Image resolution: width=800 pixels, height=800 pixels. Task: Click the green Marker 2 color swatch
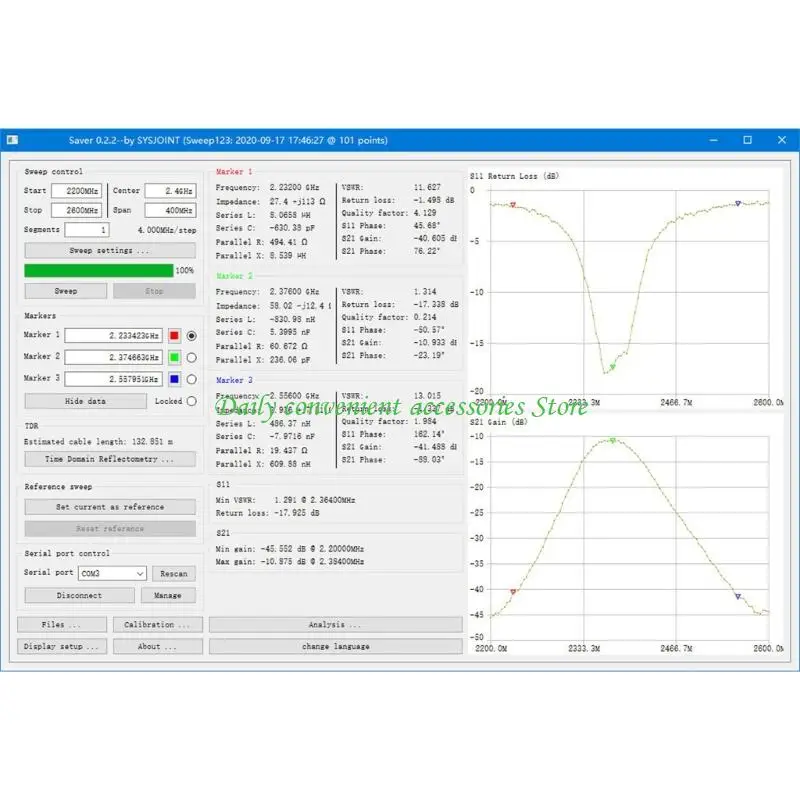174,358
